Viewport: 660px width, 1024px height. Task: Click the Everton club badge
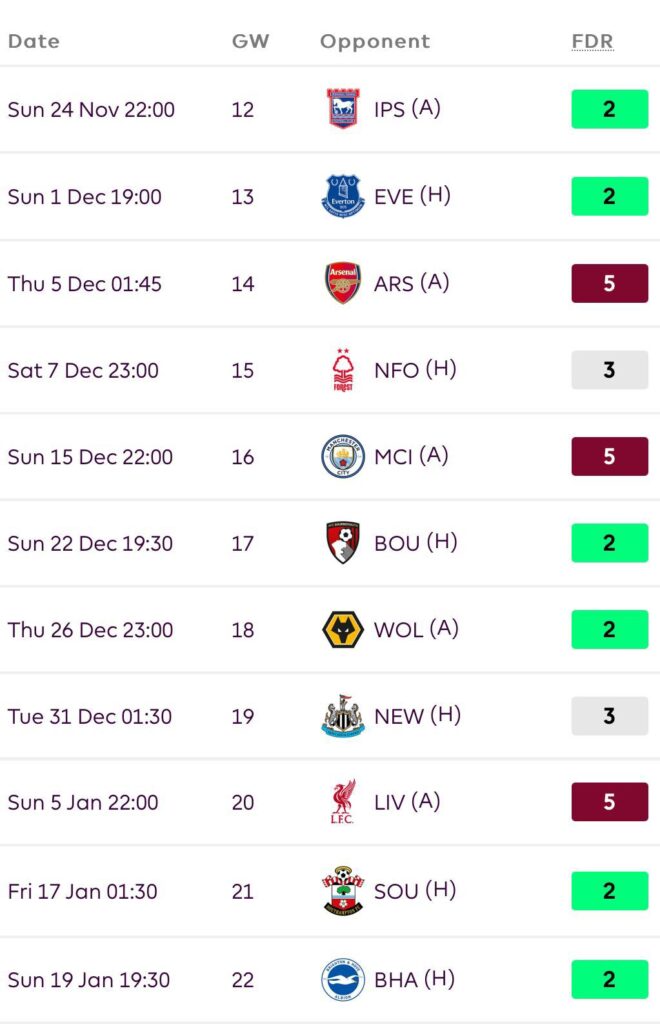coord(343,196)
